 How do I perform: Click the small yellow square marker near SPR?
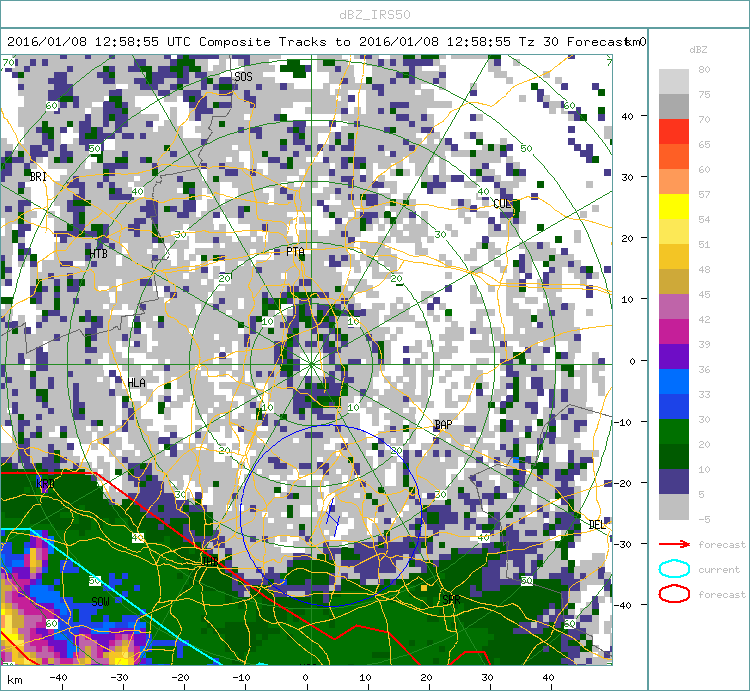(424, 588)
